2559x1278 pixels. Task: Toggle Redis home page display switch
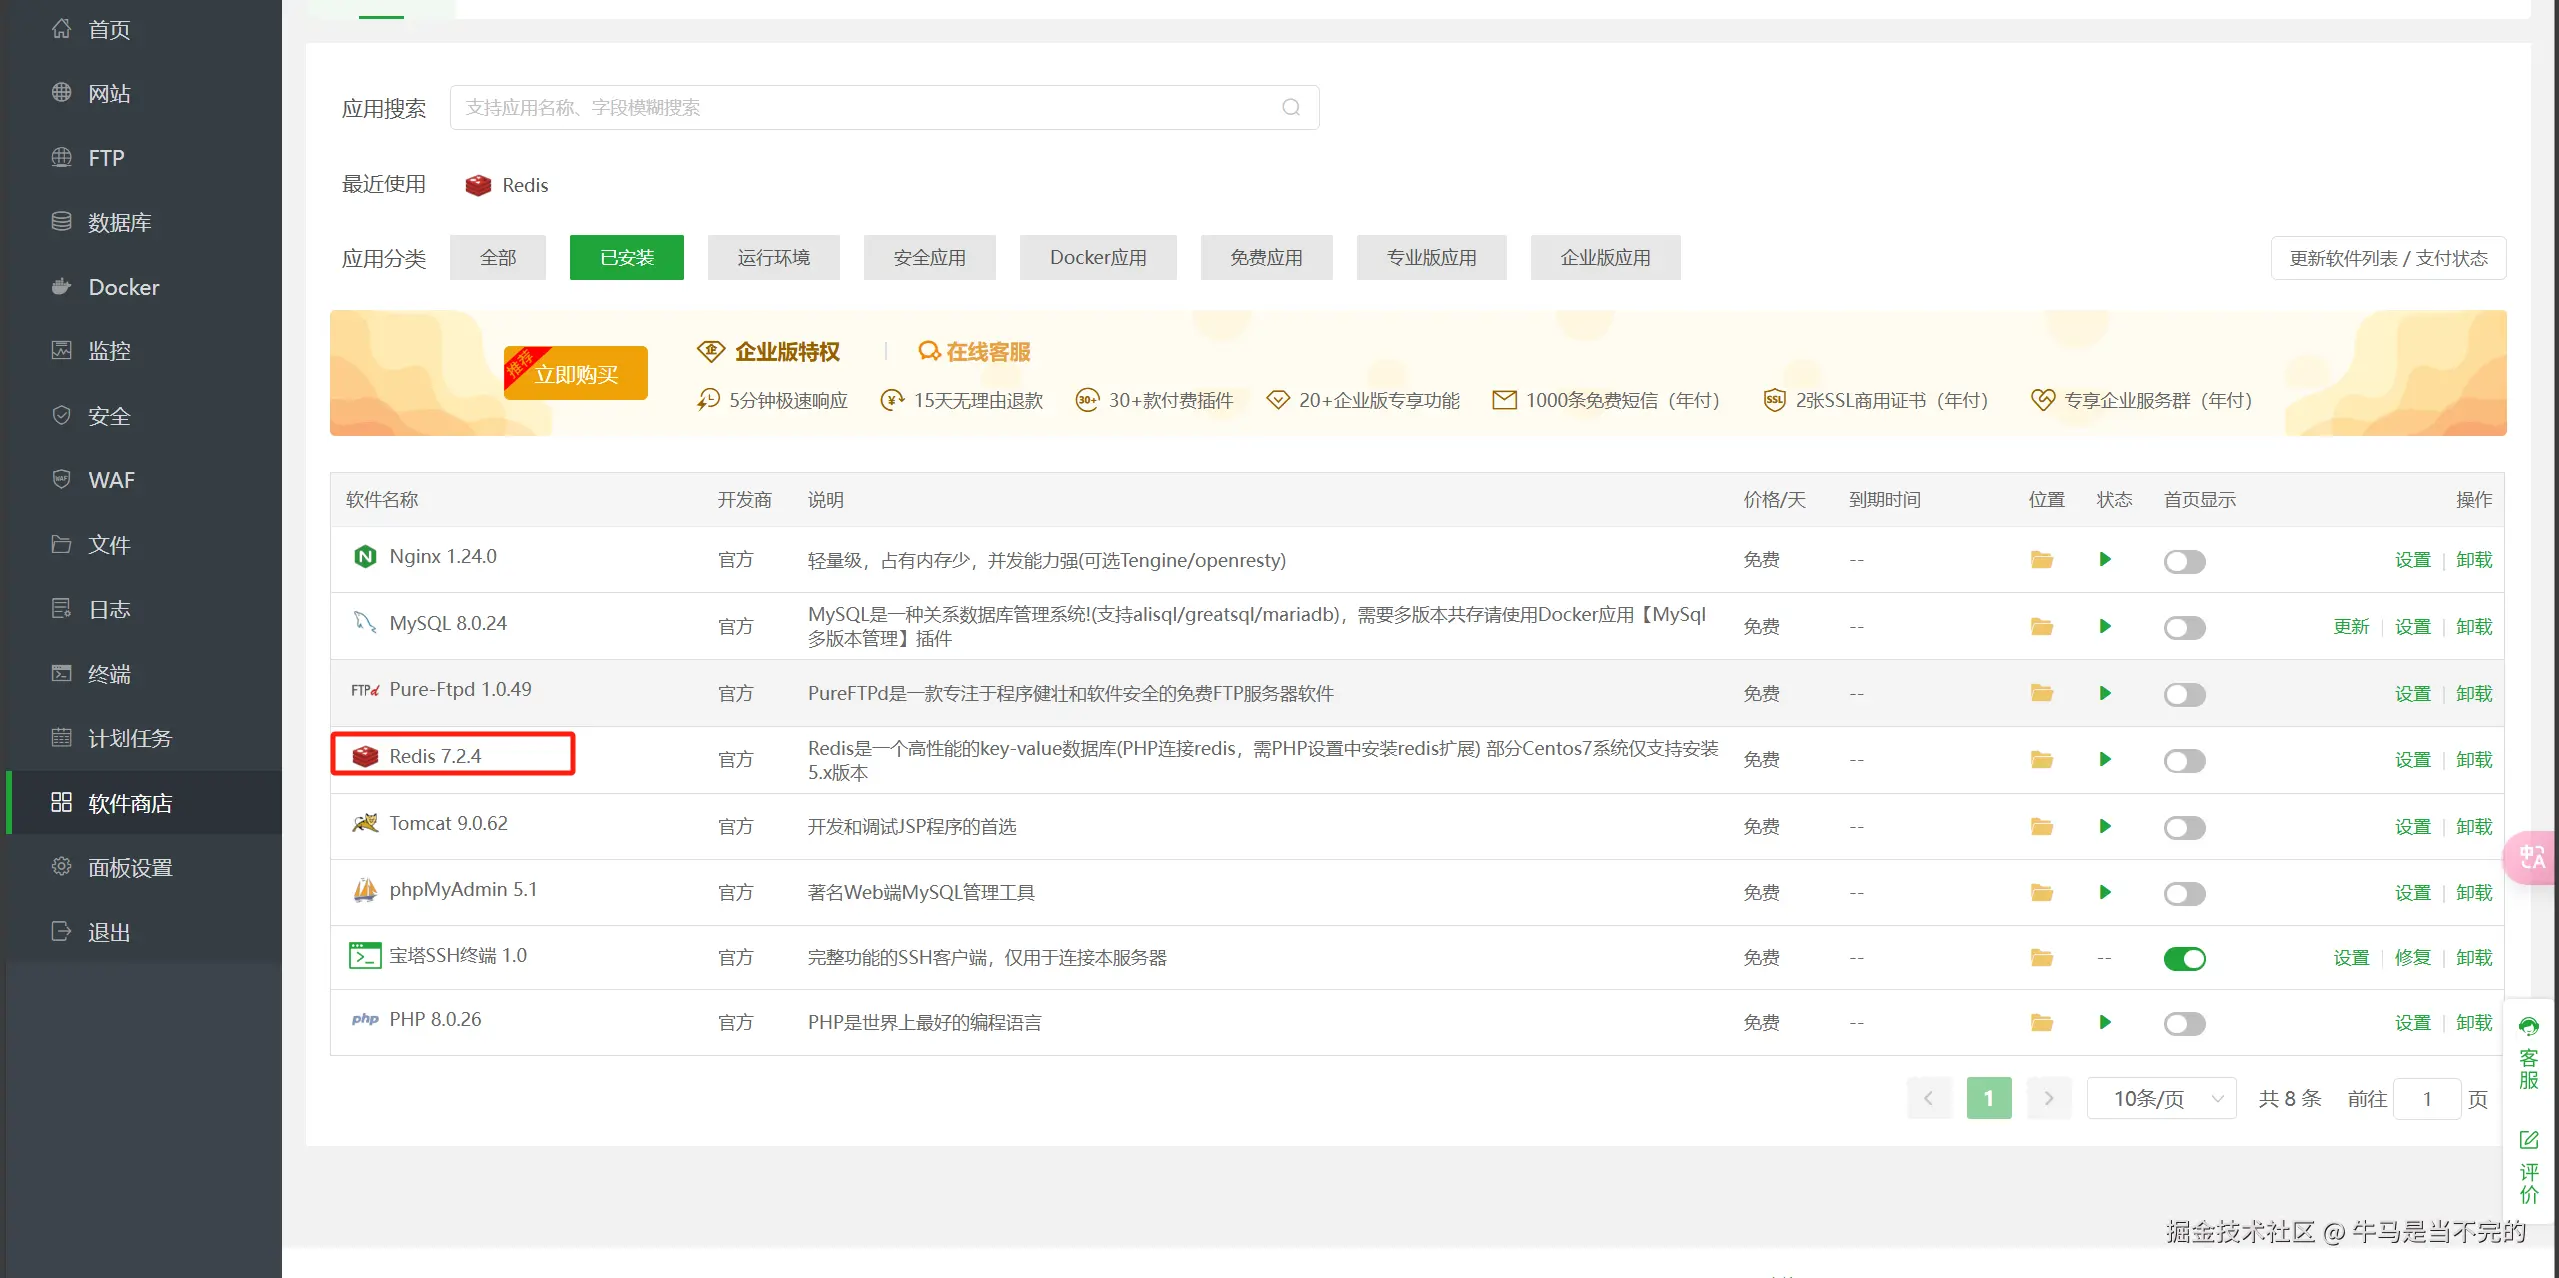click(2184, 761)
